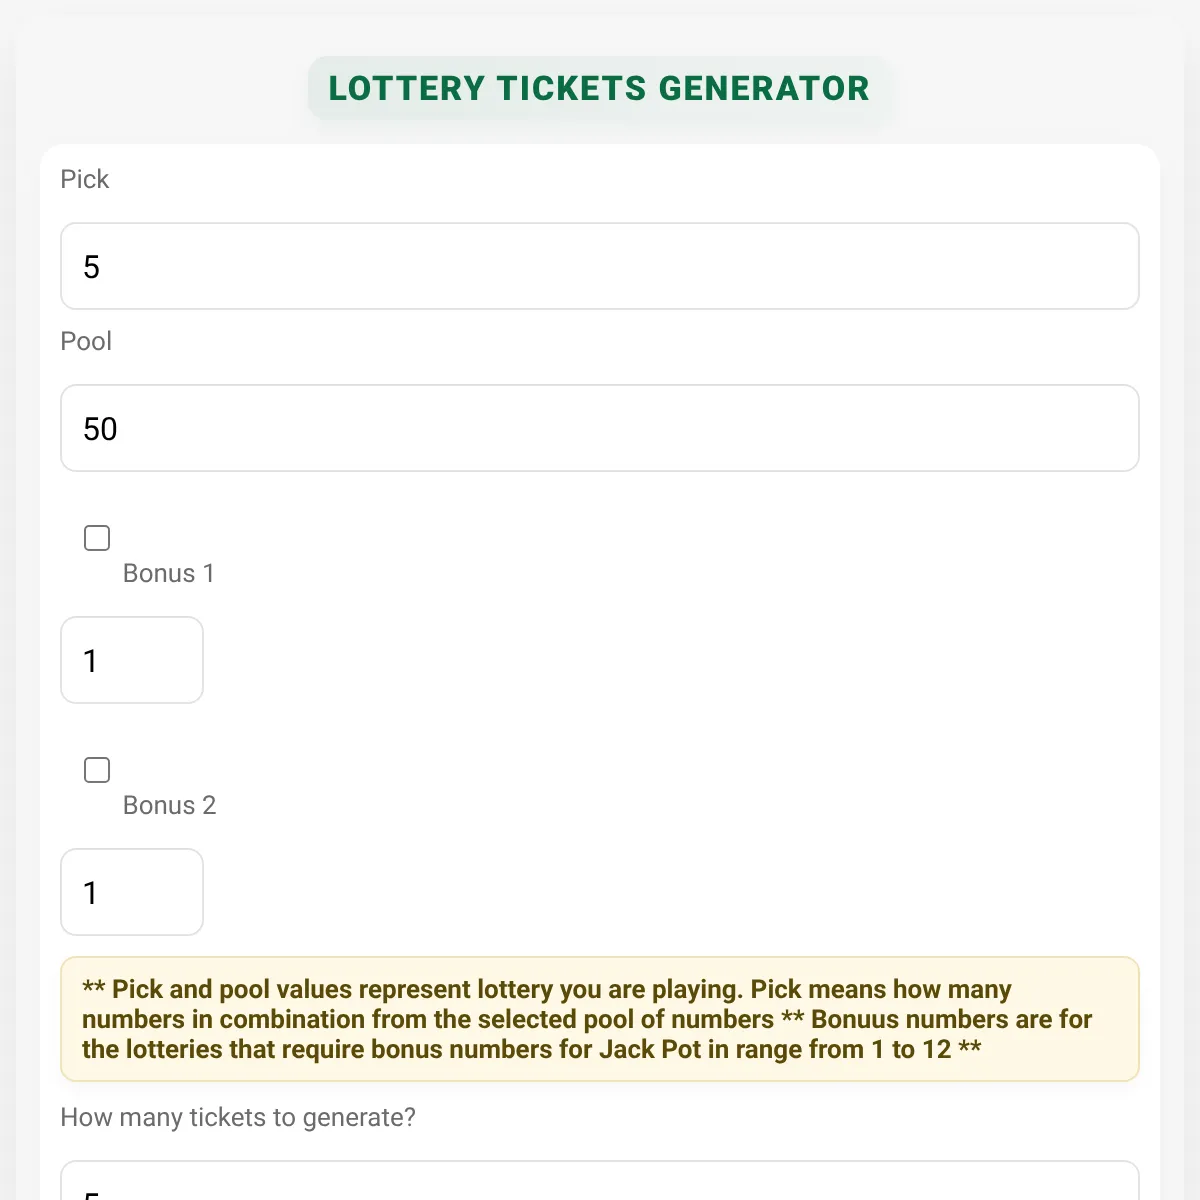1200x1200 pixels.
Task: Click the word LOTTERY in the title
Action: coord(407,88)
